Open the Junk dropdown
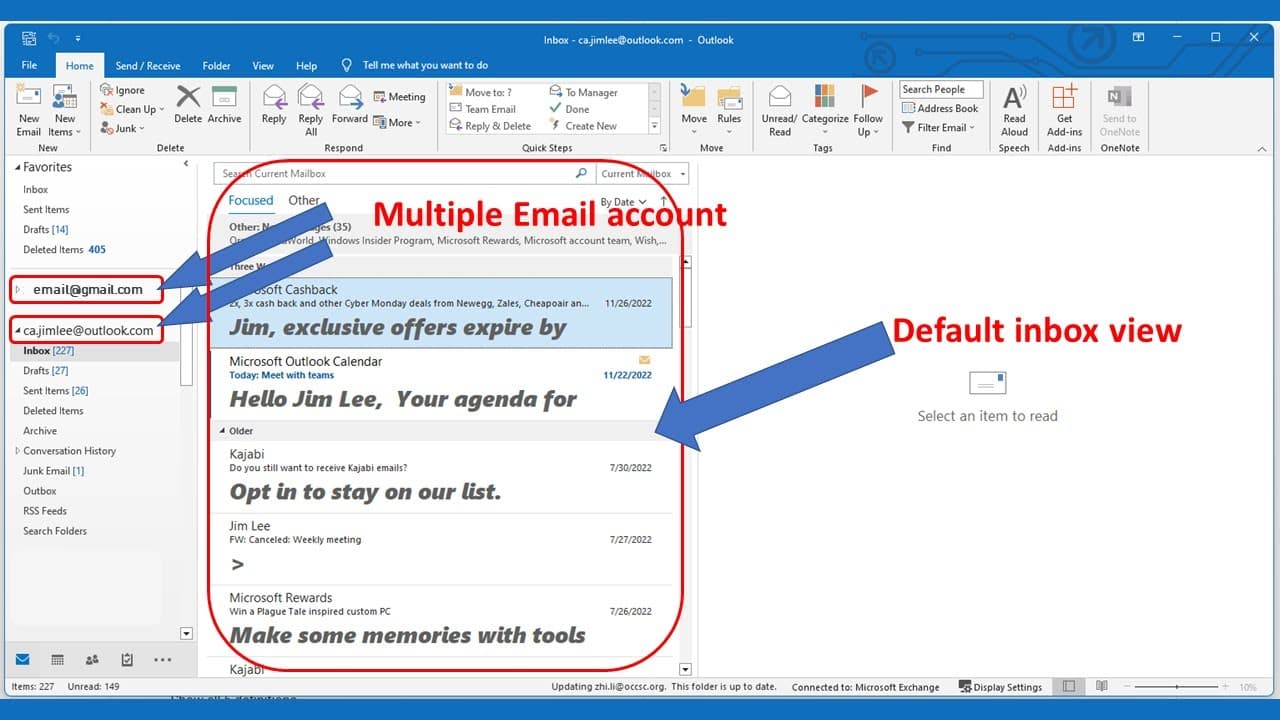 pos(123,128)
